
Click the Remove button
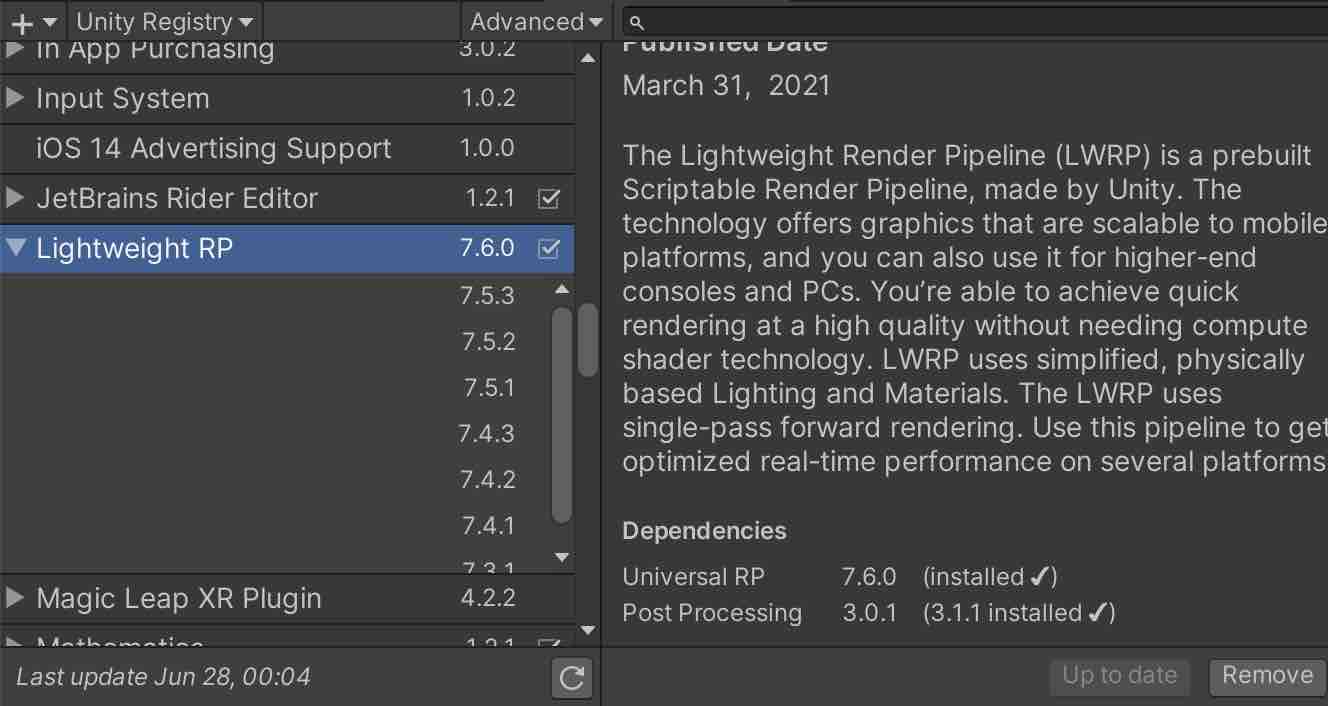click(x=1267, y=676)
